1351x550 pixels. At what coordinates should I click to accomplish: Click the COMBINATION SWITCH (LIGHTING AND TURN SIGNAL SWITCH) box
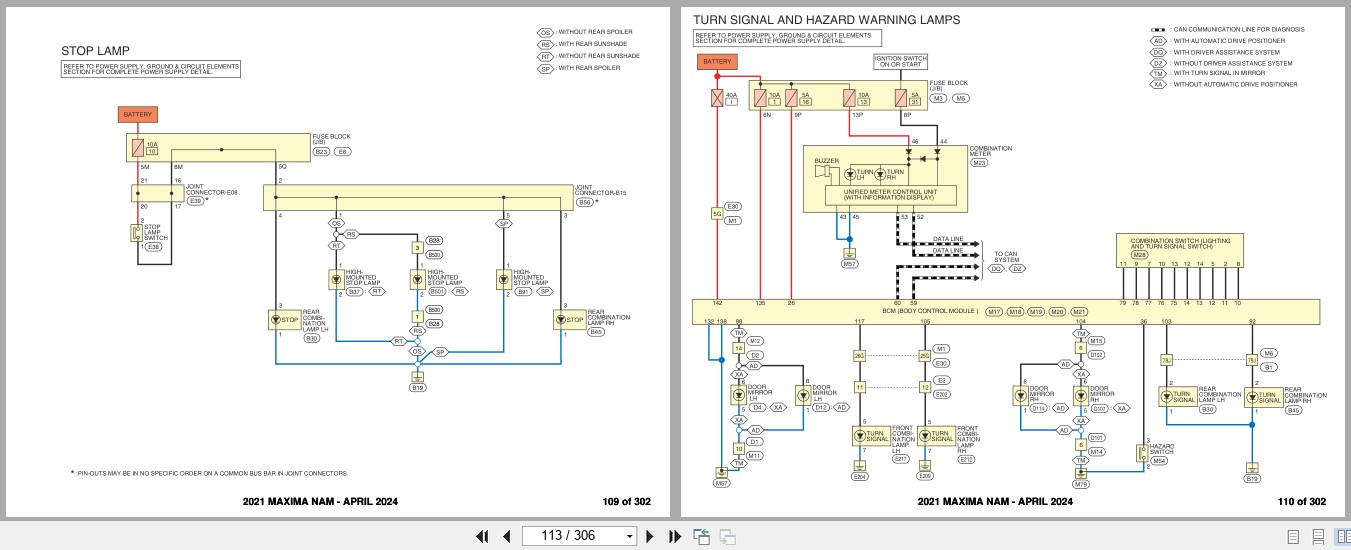point(1180,250)
